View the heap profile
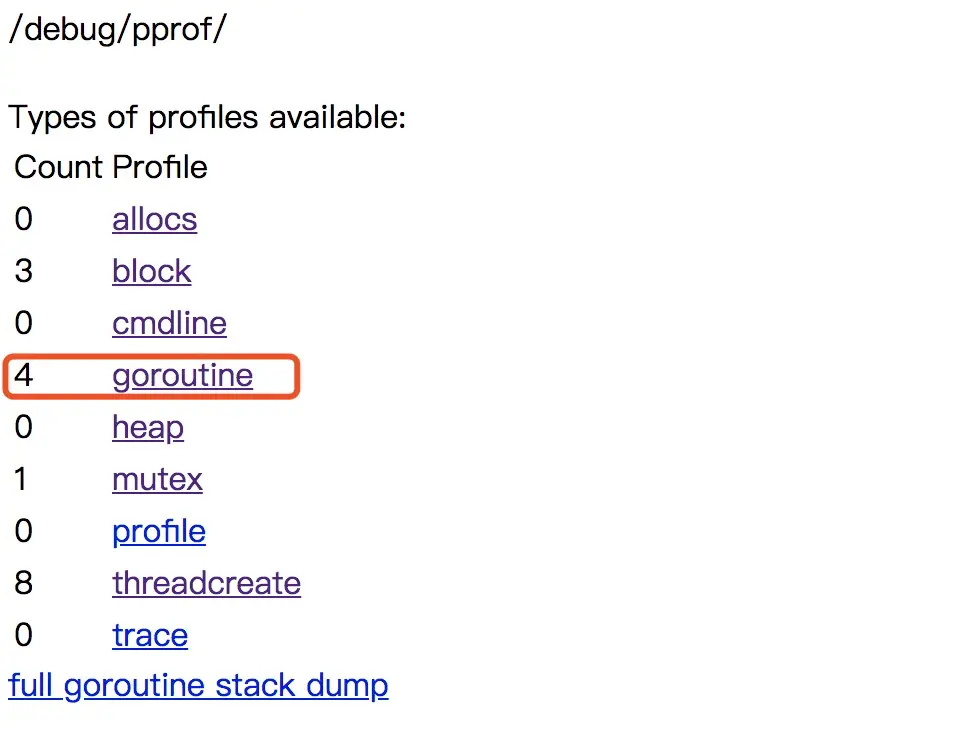The image size is (978, 732). (x=147, y=428)
